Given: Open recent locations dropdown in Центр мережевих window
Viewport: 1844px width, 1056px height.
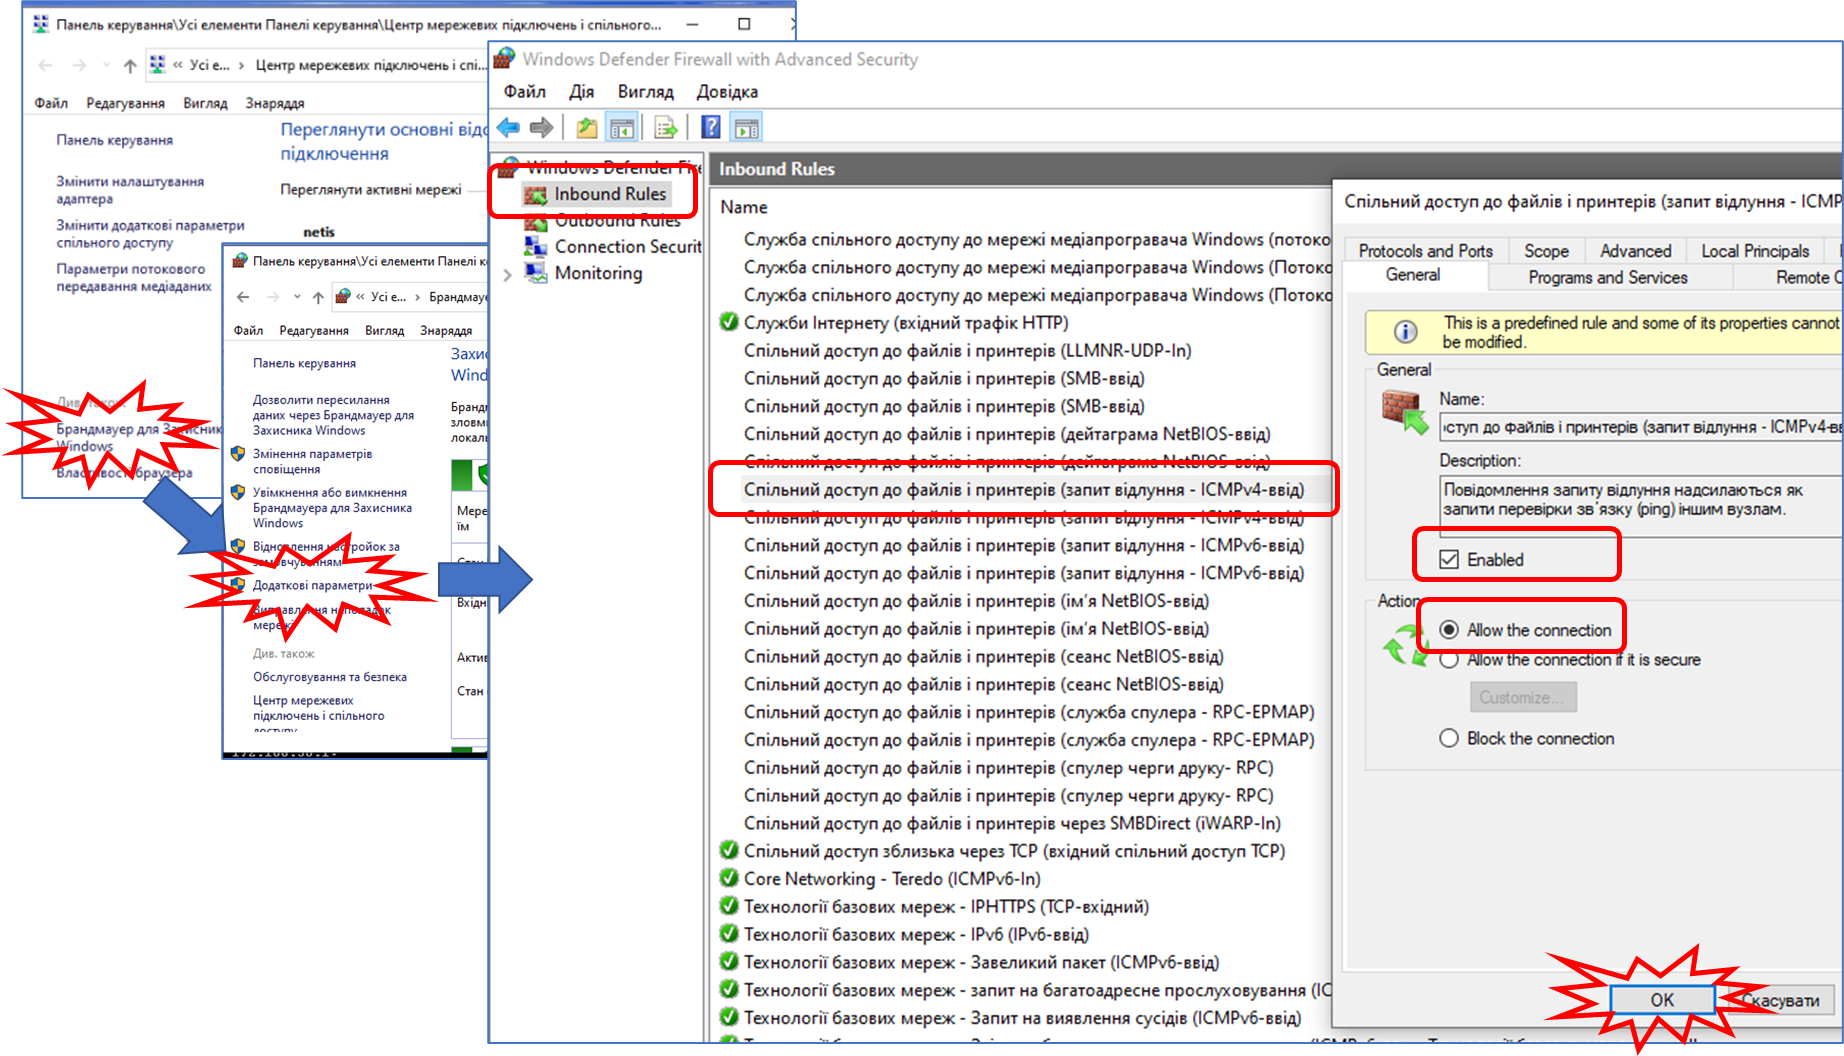Looking at the screenshot, I should (106, 65).
